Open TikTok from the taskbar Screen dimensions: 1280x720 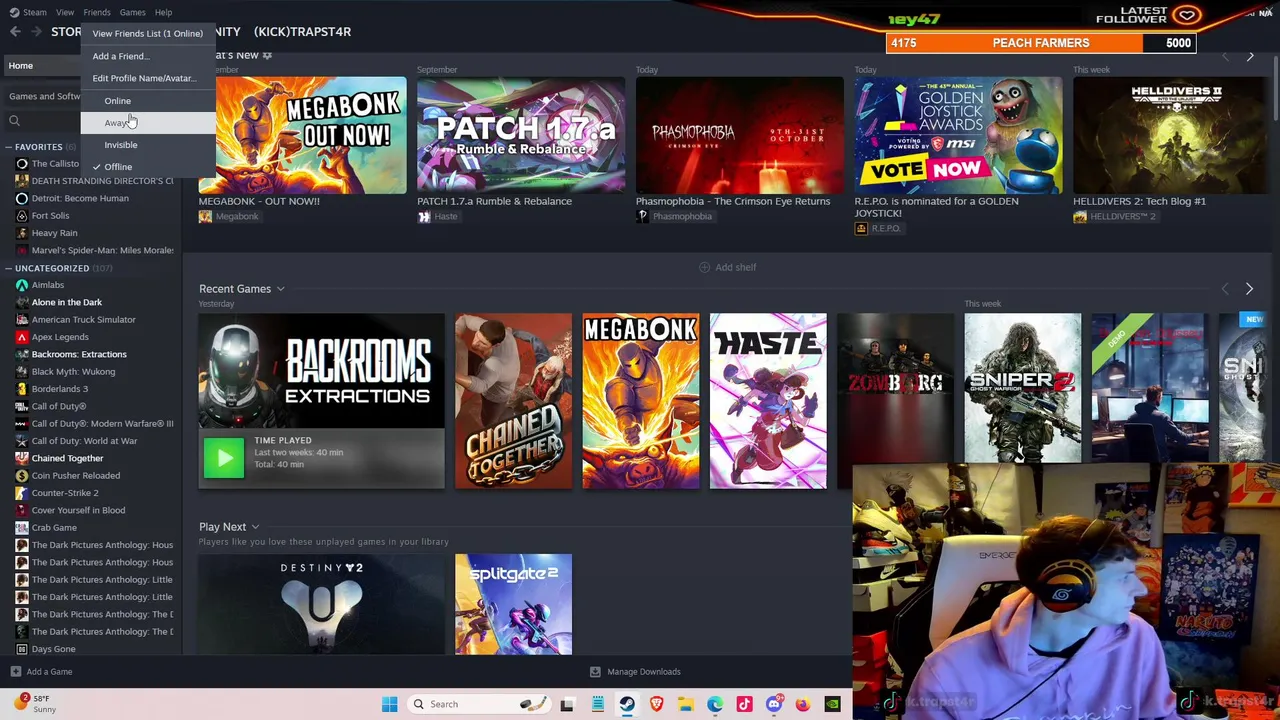744,704
